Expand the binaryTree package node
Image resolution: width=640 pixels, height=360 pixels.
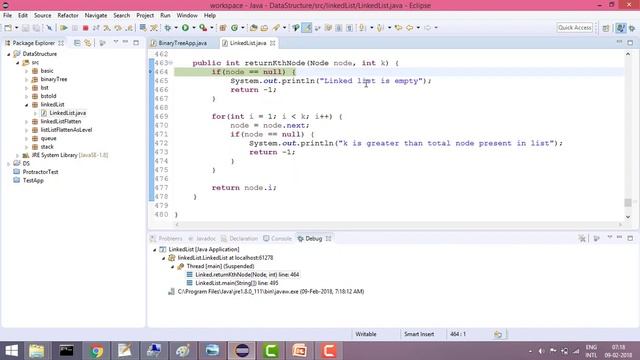coord(27,80)
